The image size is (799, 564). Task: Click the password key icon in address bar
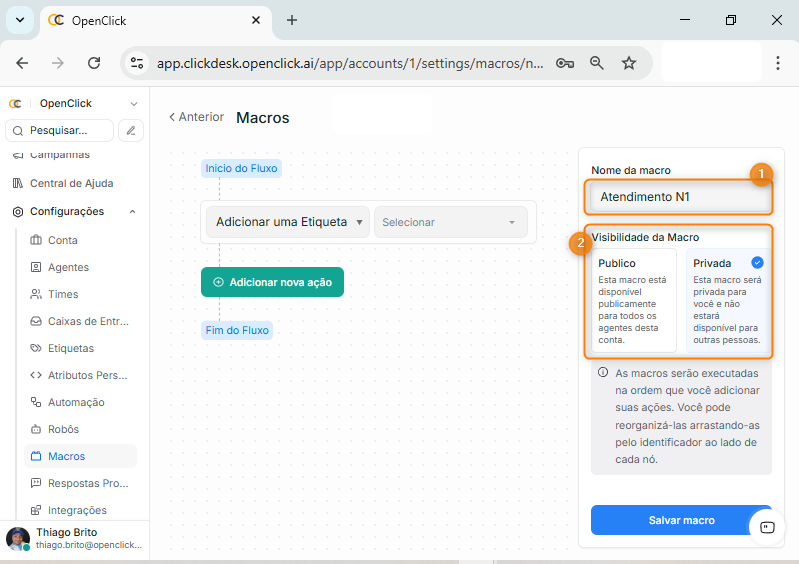[x=565, y=63]
